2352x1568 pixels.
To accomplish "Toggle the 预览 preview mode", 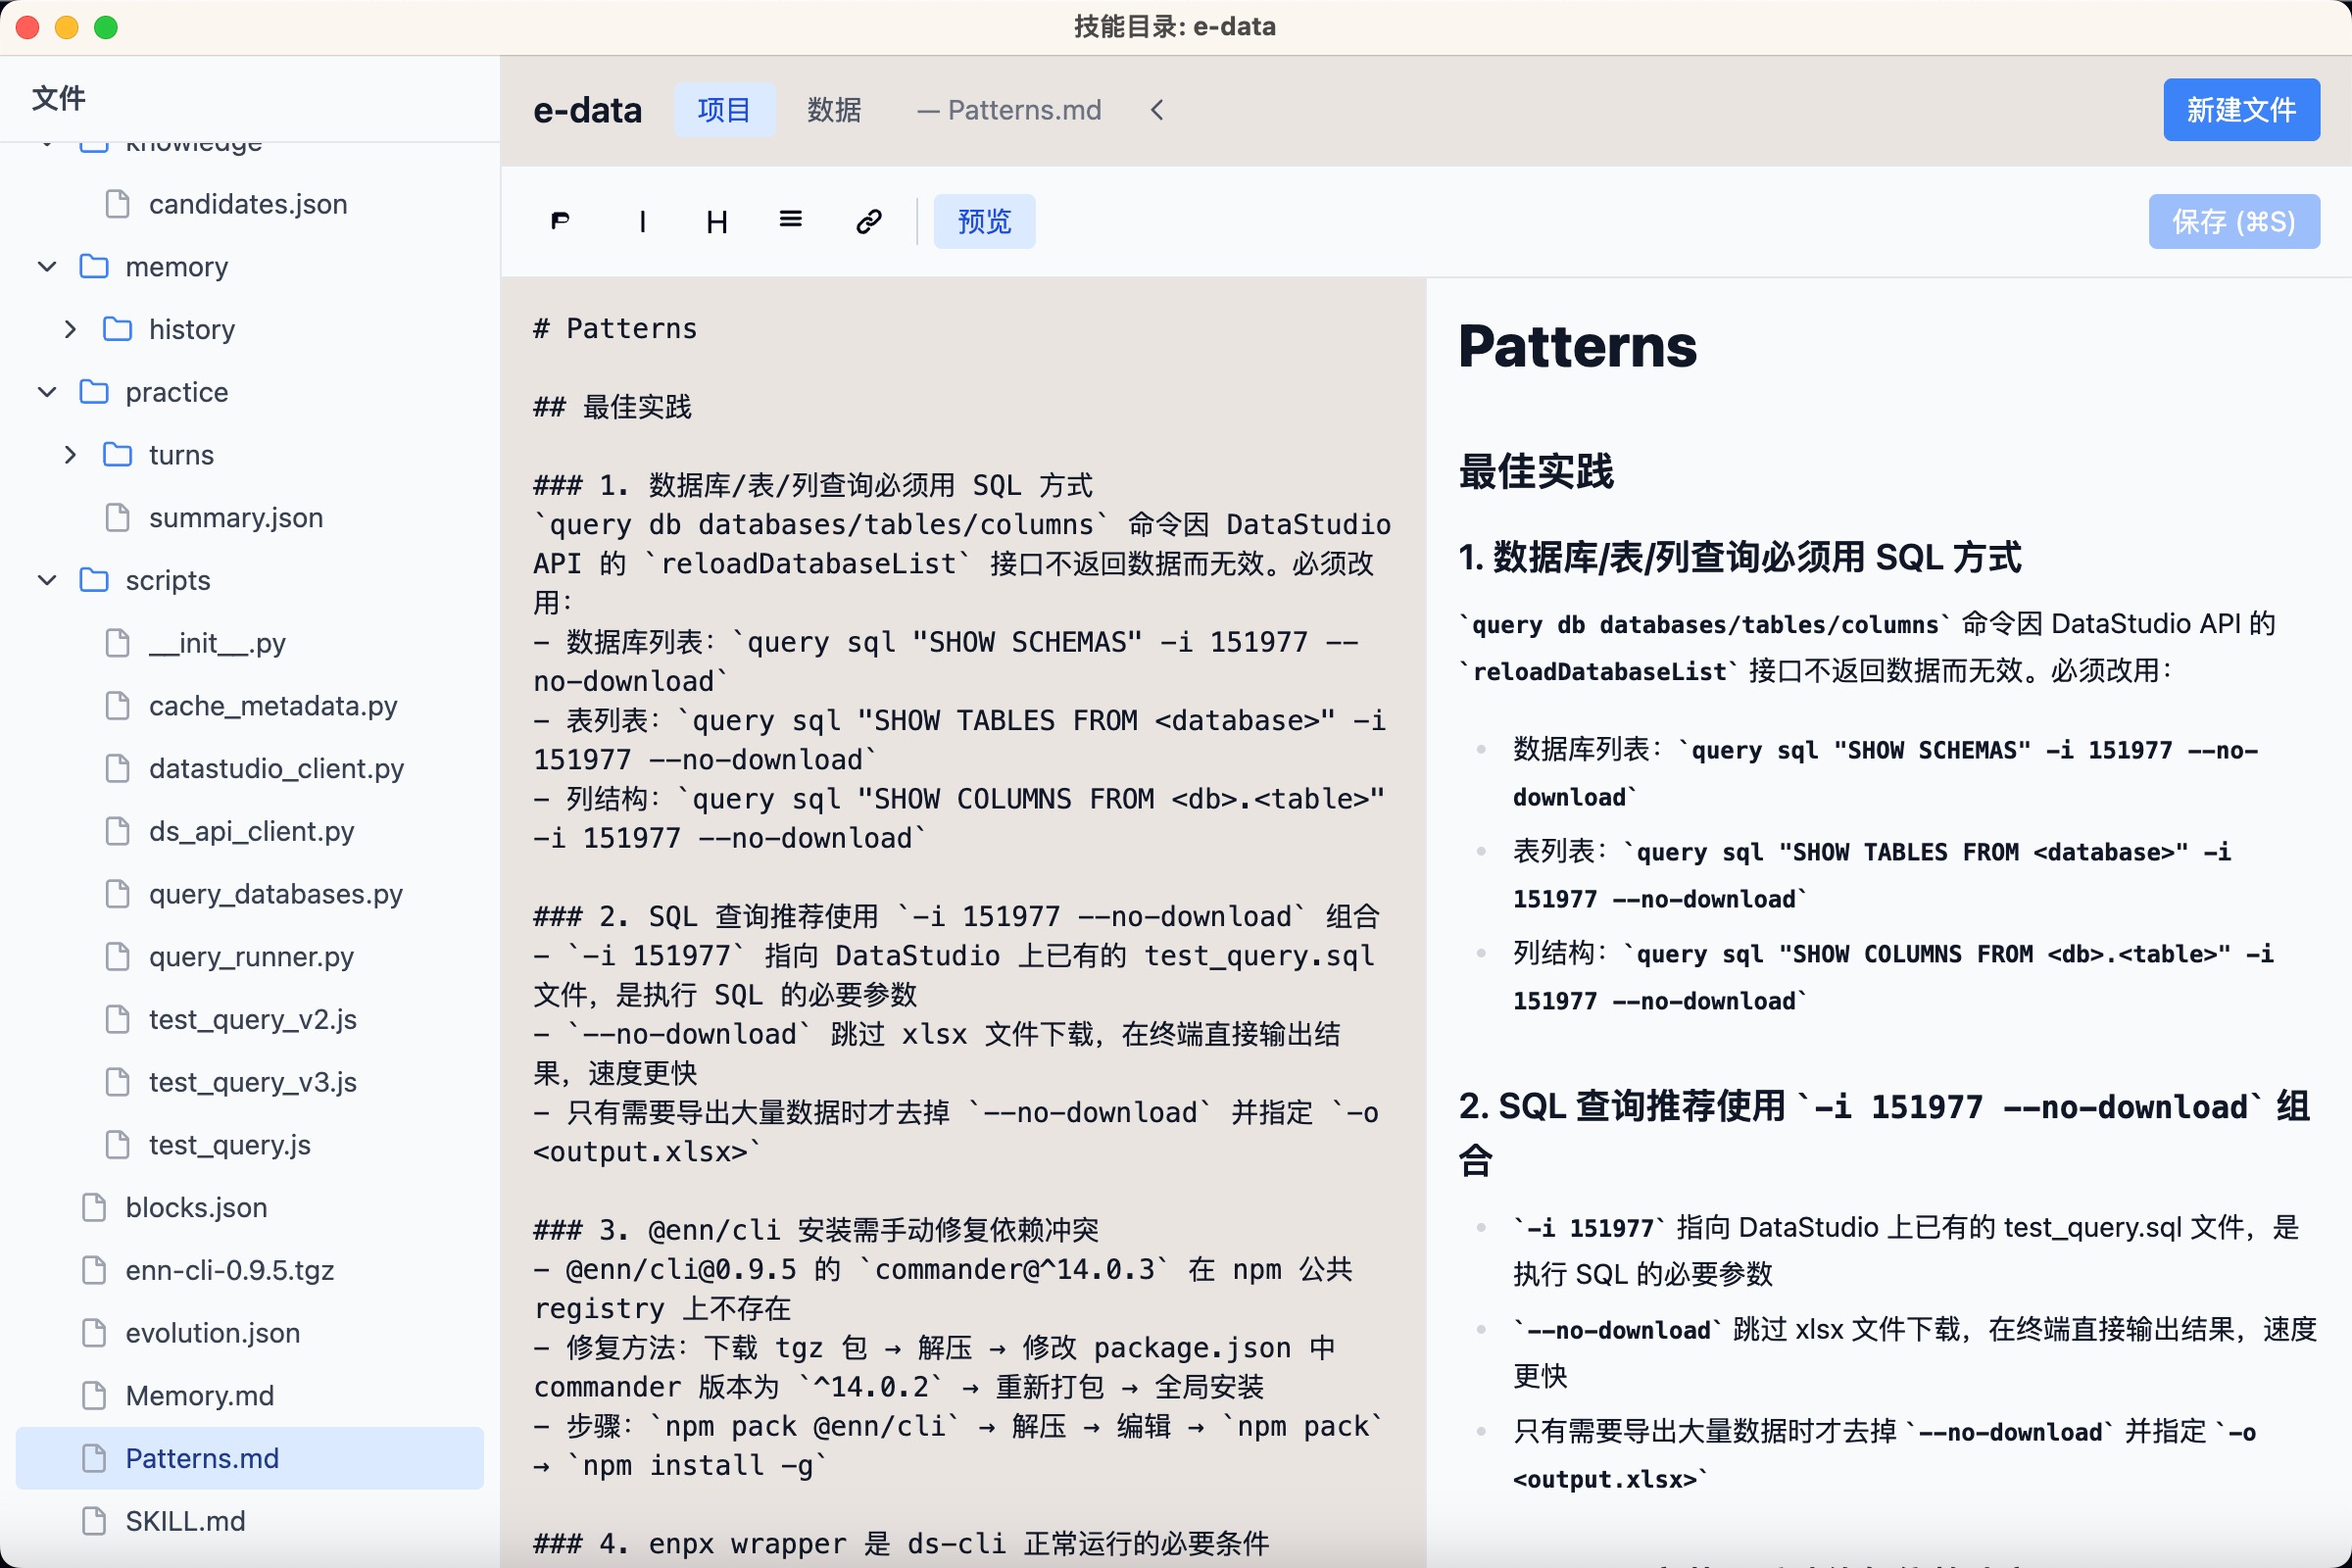I will coord(984,221).
